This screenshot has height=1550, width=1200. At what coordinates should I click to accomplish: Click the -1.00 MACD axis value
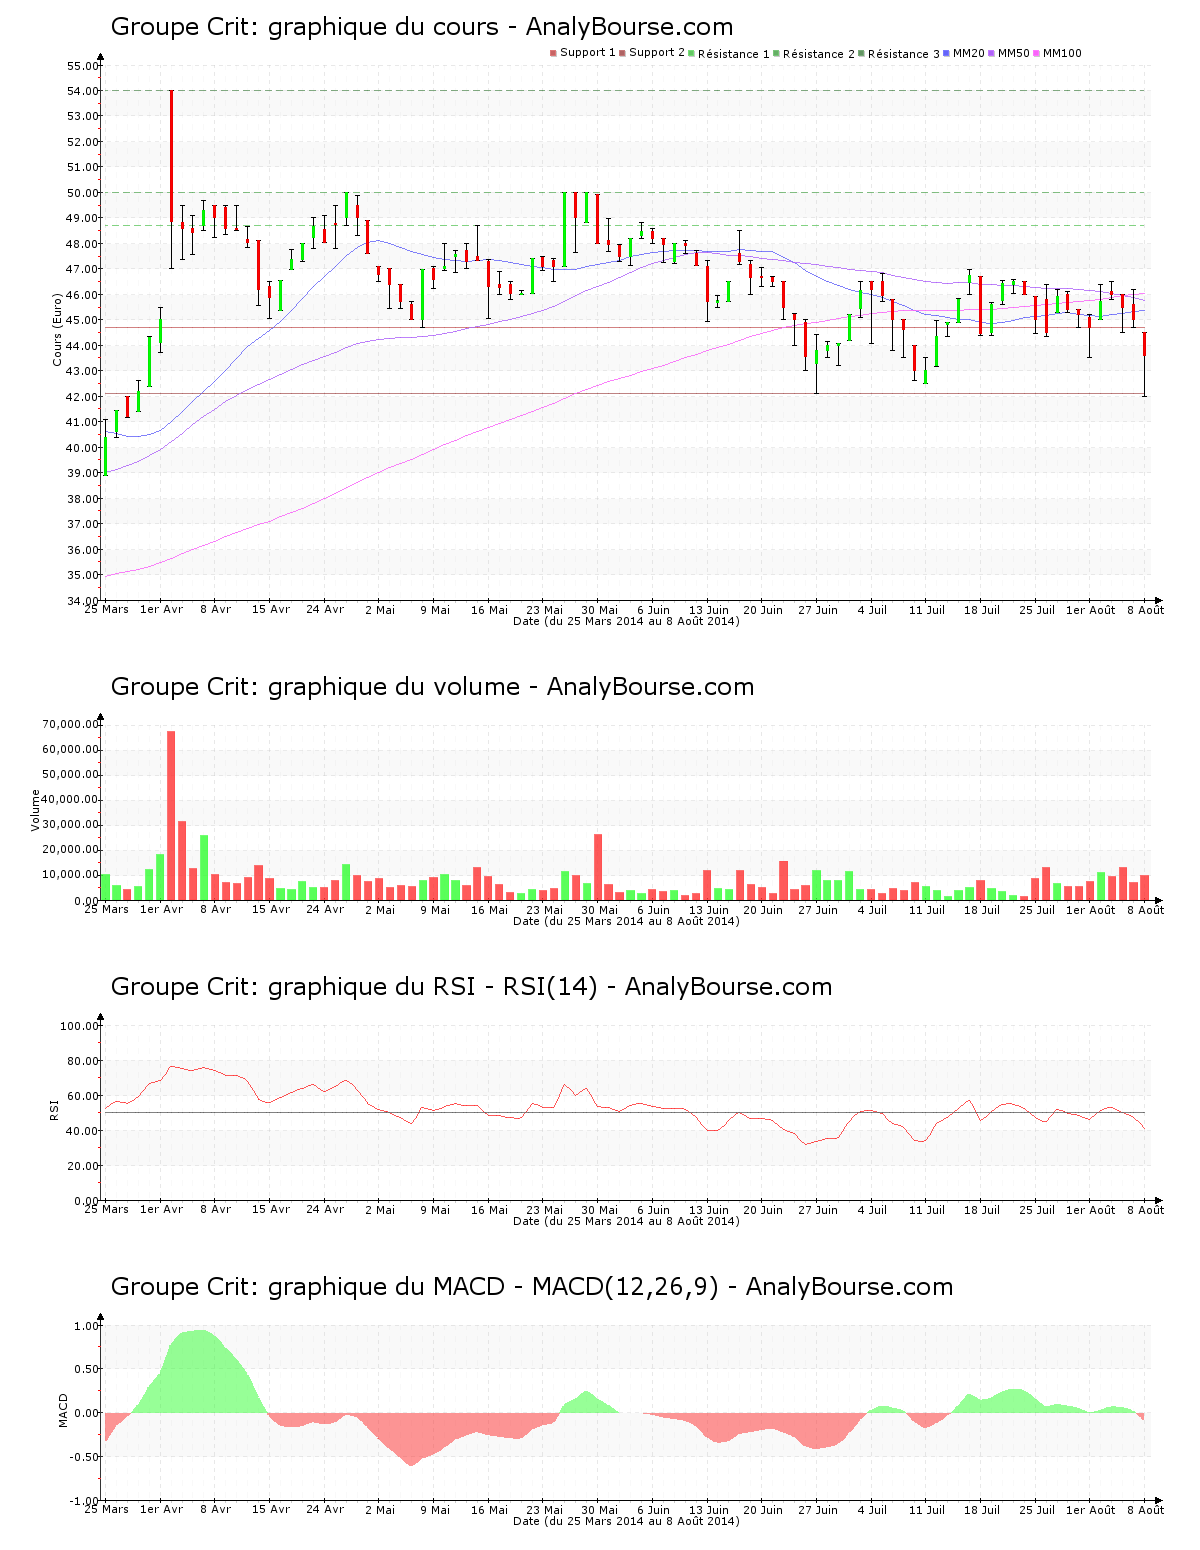pos(84,1501)
